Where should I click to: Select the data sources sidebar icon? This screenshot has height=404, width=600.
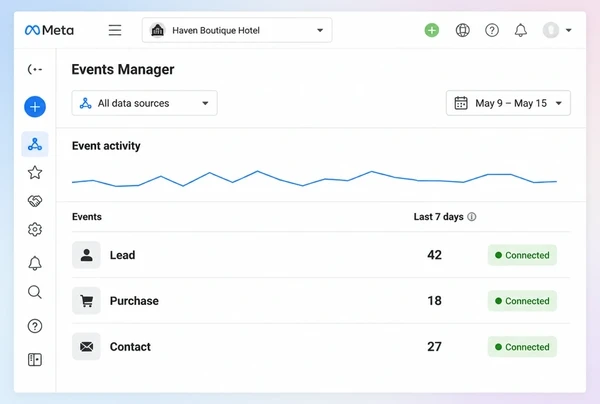tap(35, 144)
